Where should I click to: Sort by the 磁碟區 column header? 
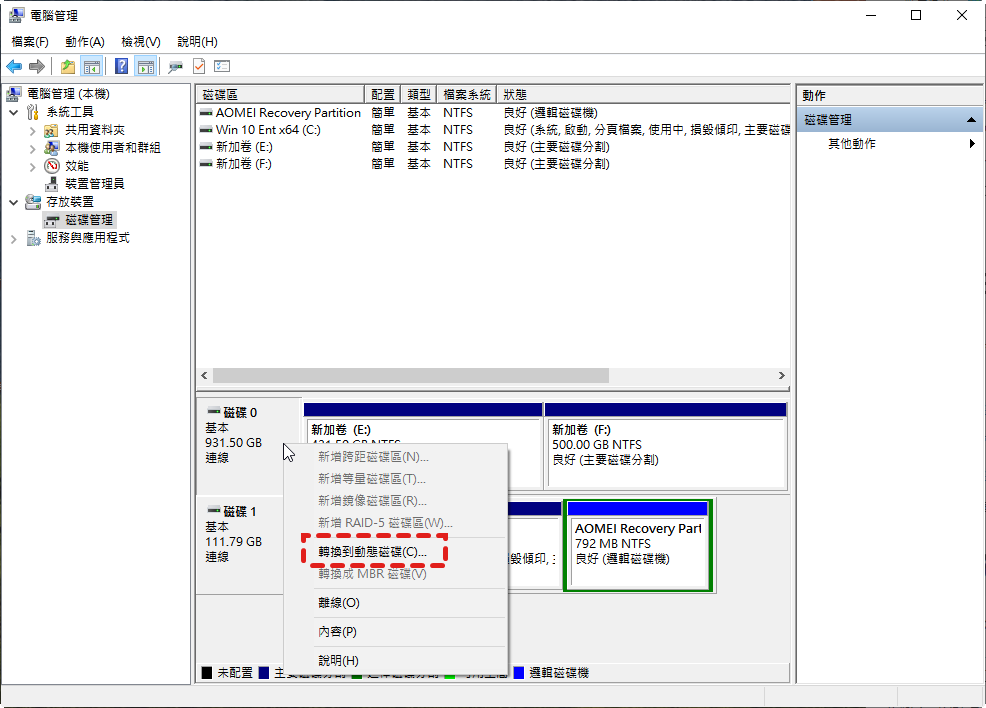click(x=280, y=94)
